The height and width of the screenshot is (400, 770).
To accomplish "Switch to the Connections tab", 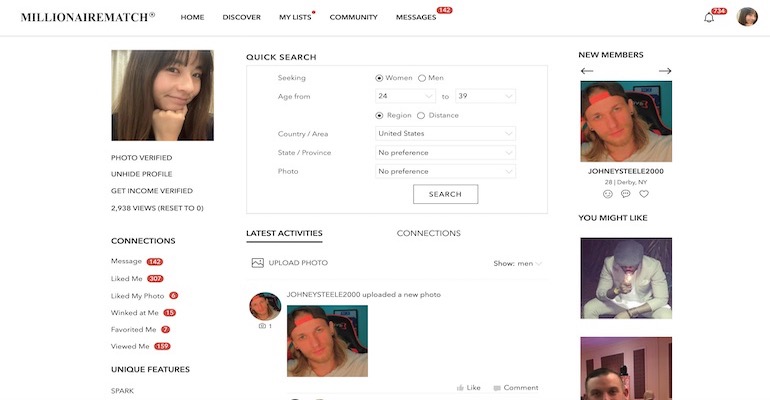I will 428,234.
